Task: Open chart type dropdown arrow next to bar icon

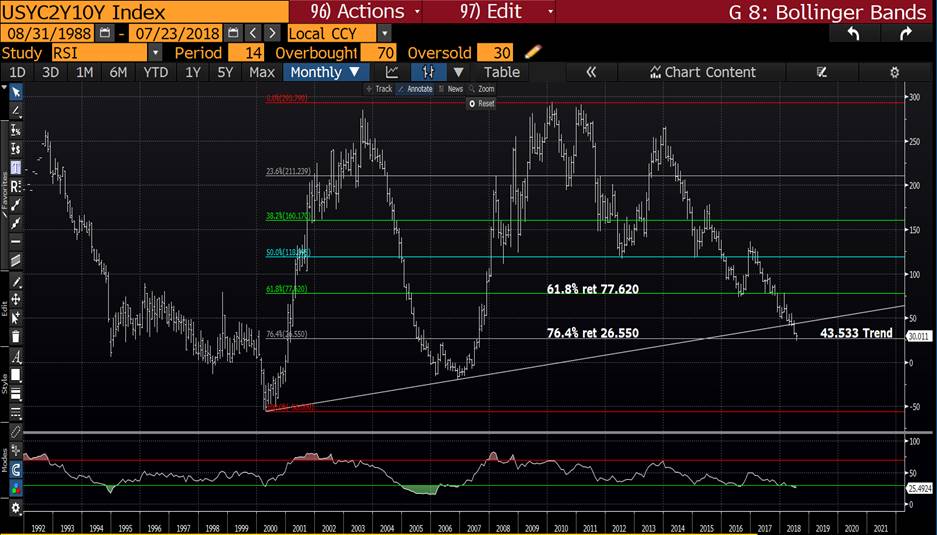Action: pos(458,72)
